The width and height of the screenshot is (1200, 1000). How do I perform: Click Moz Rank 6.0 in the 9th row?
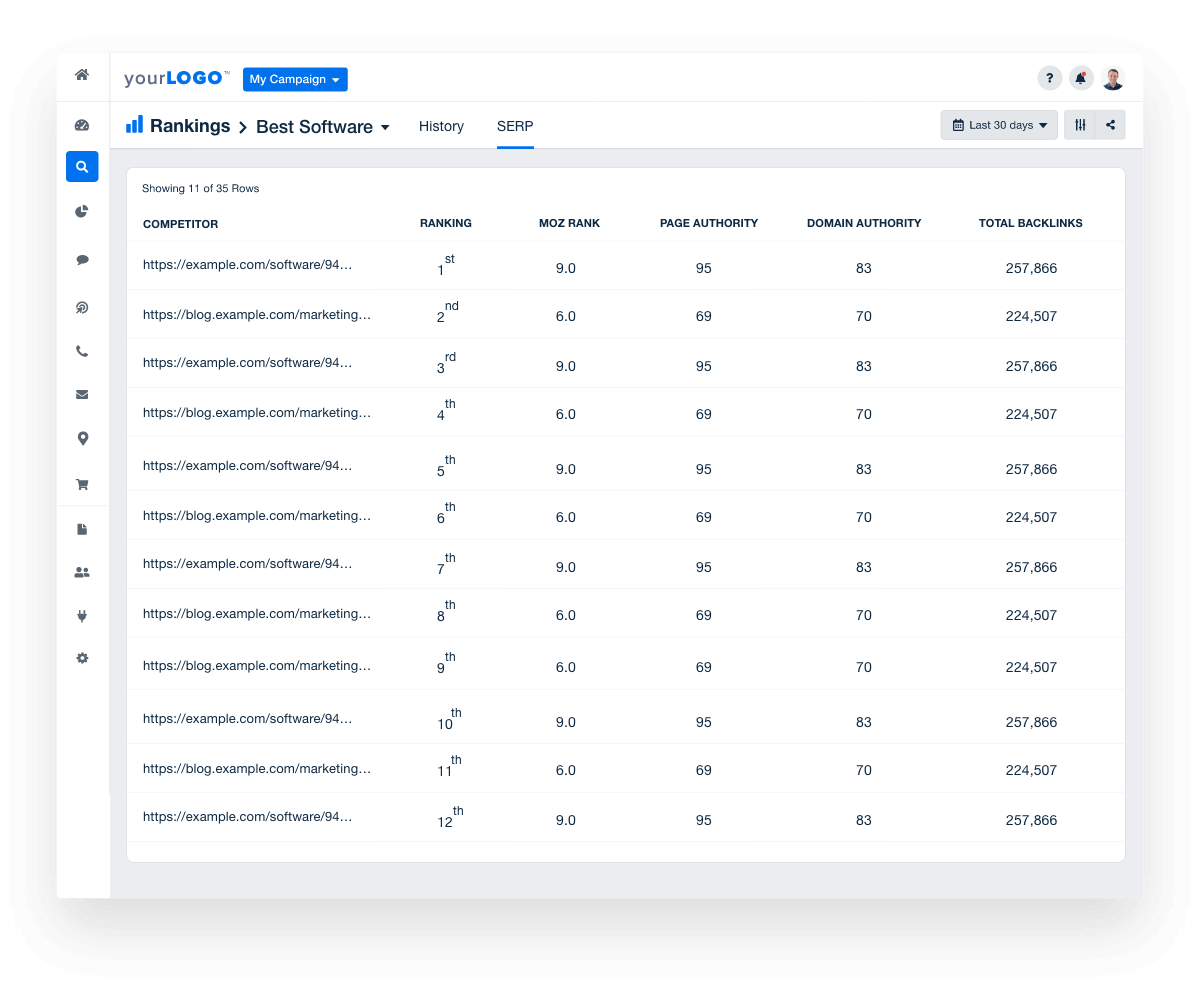coord(566,667)
